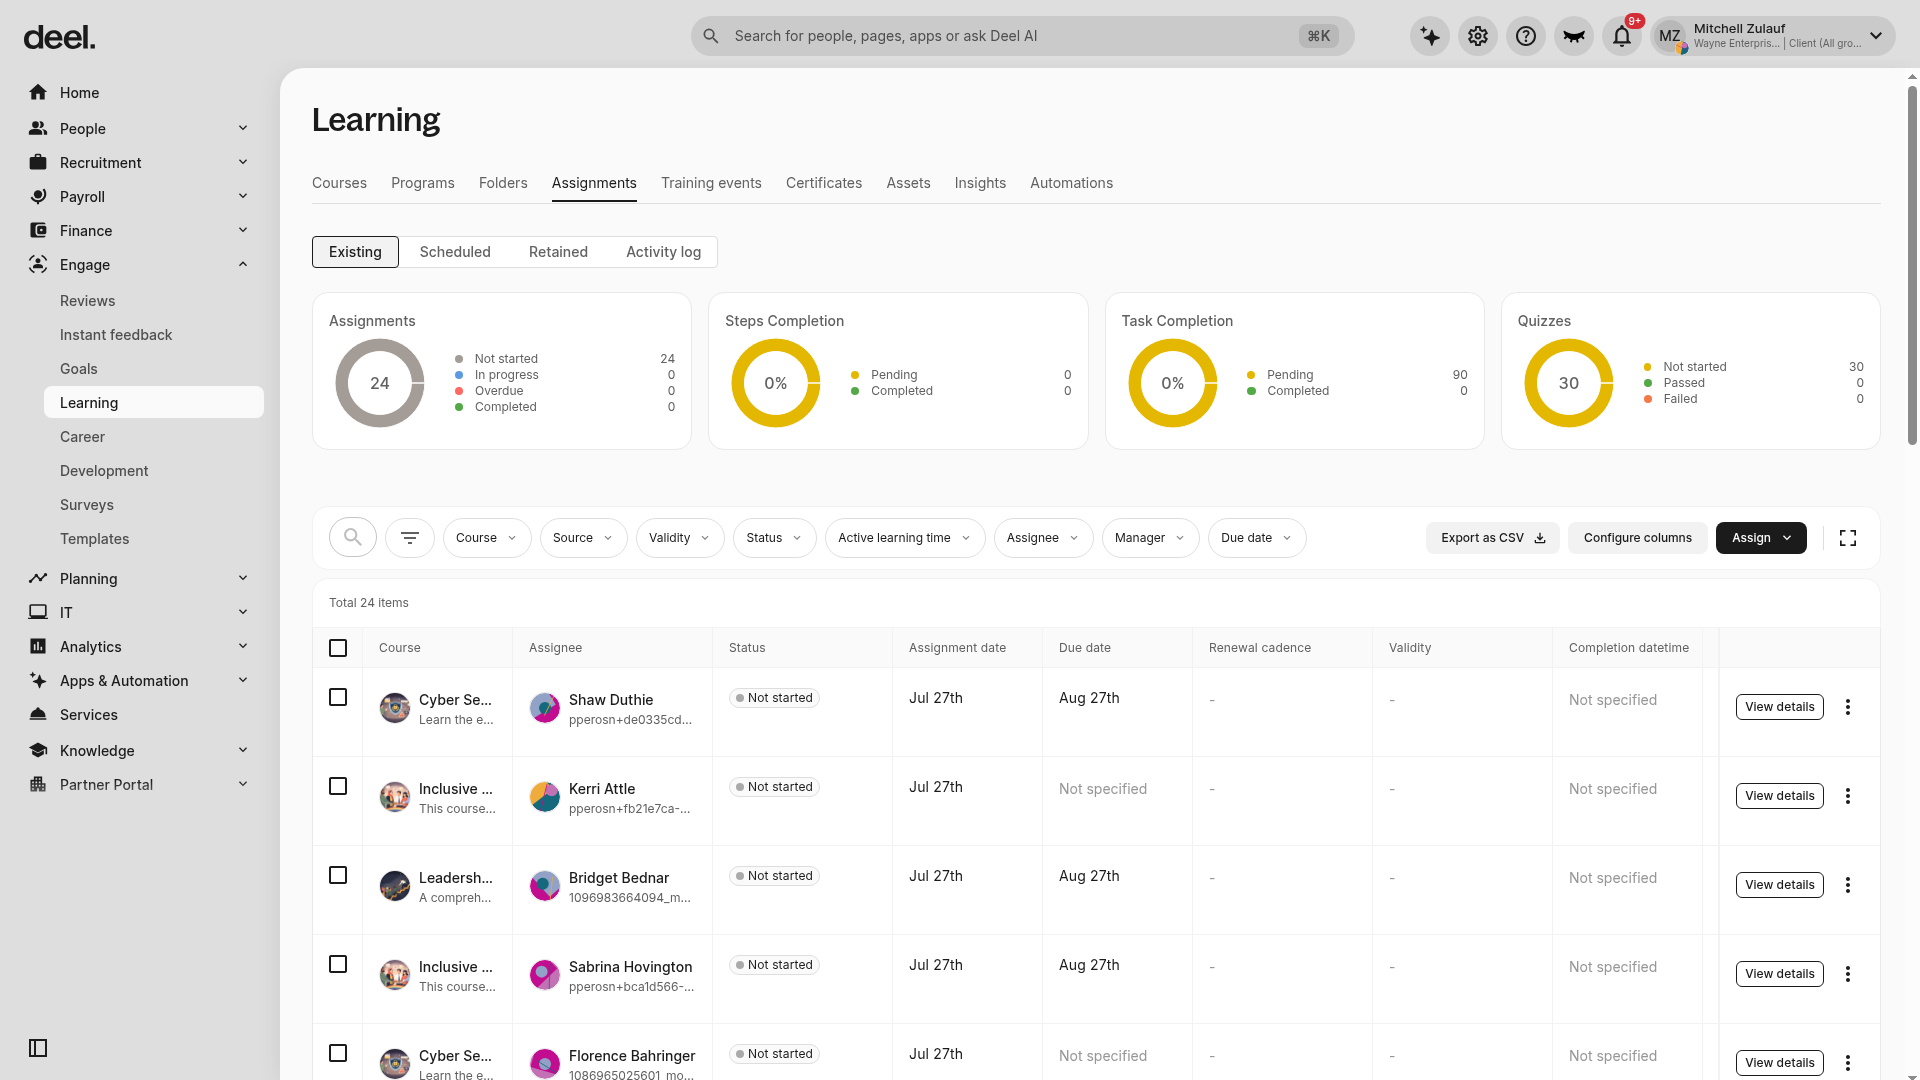Check the Florence Bahringer row checkbox
This screenshot has width=1920, height=1080.
(338, 1053)
